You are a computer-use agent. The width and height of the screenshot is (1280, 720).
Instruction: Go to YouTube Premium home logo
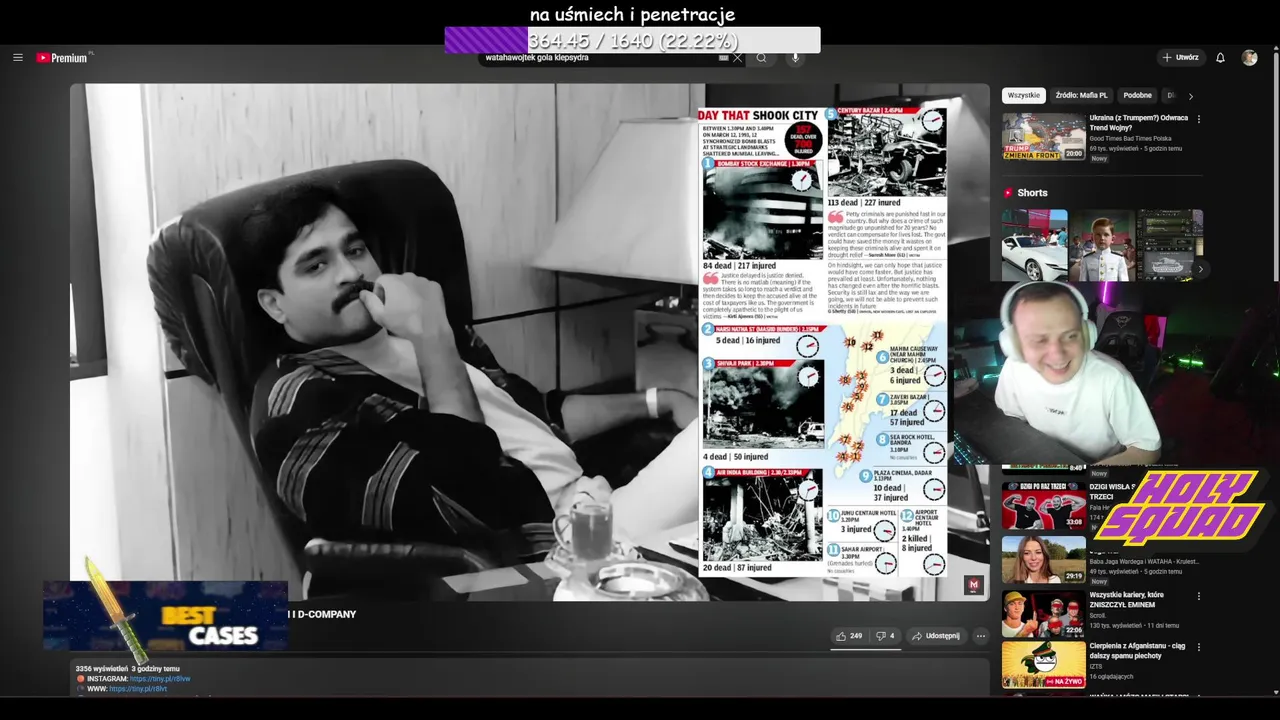pos(63,58)
